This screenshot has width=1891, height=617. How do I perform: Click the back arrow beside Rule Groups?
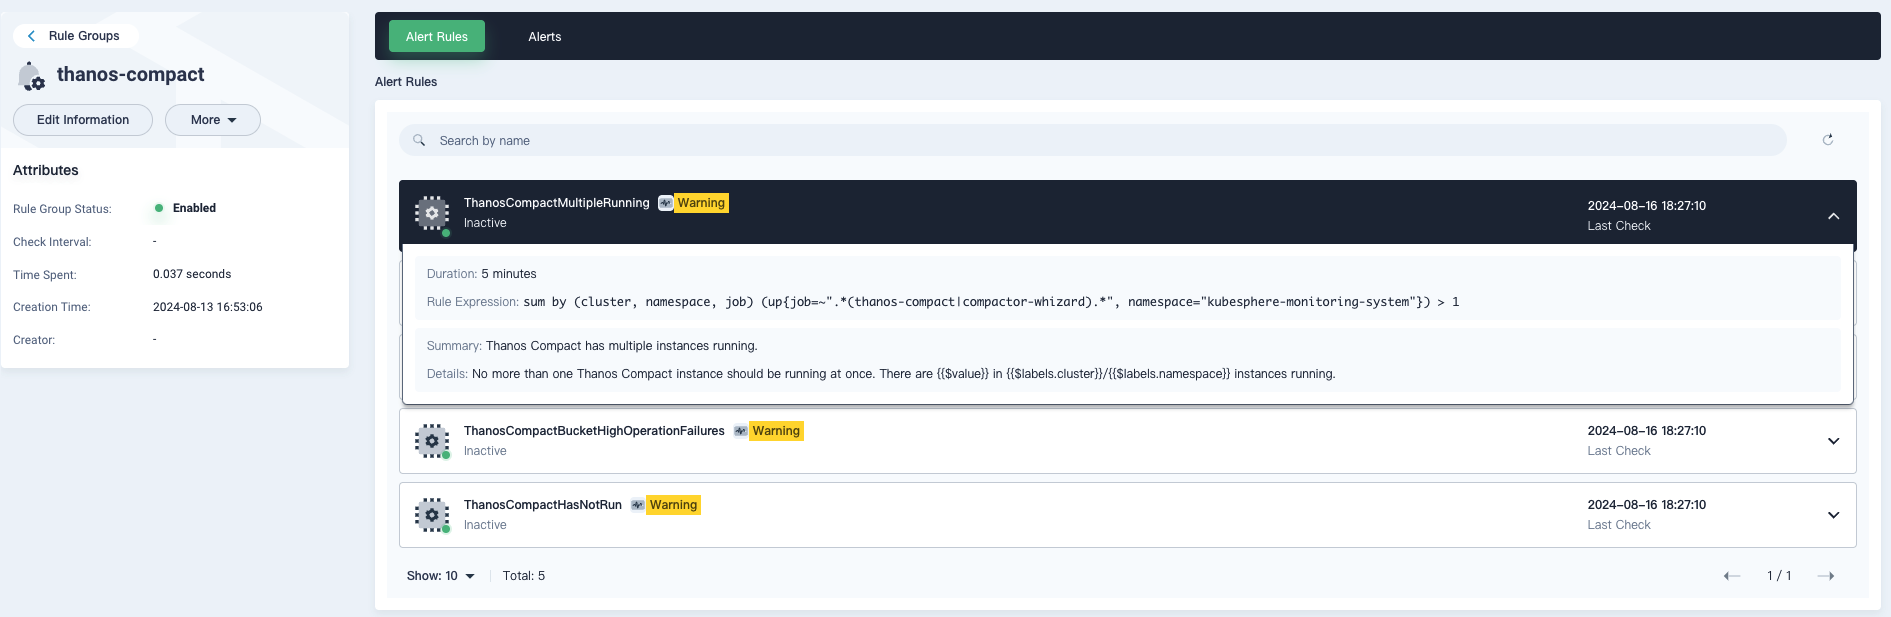coord(32,36)
